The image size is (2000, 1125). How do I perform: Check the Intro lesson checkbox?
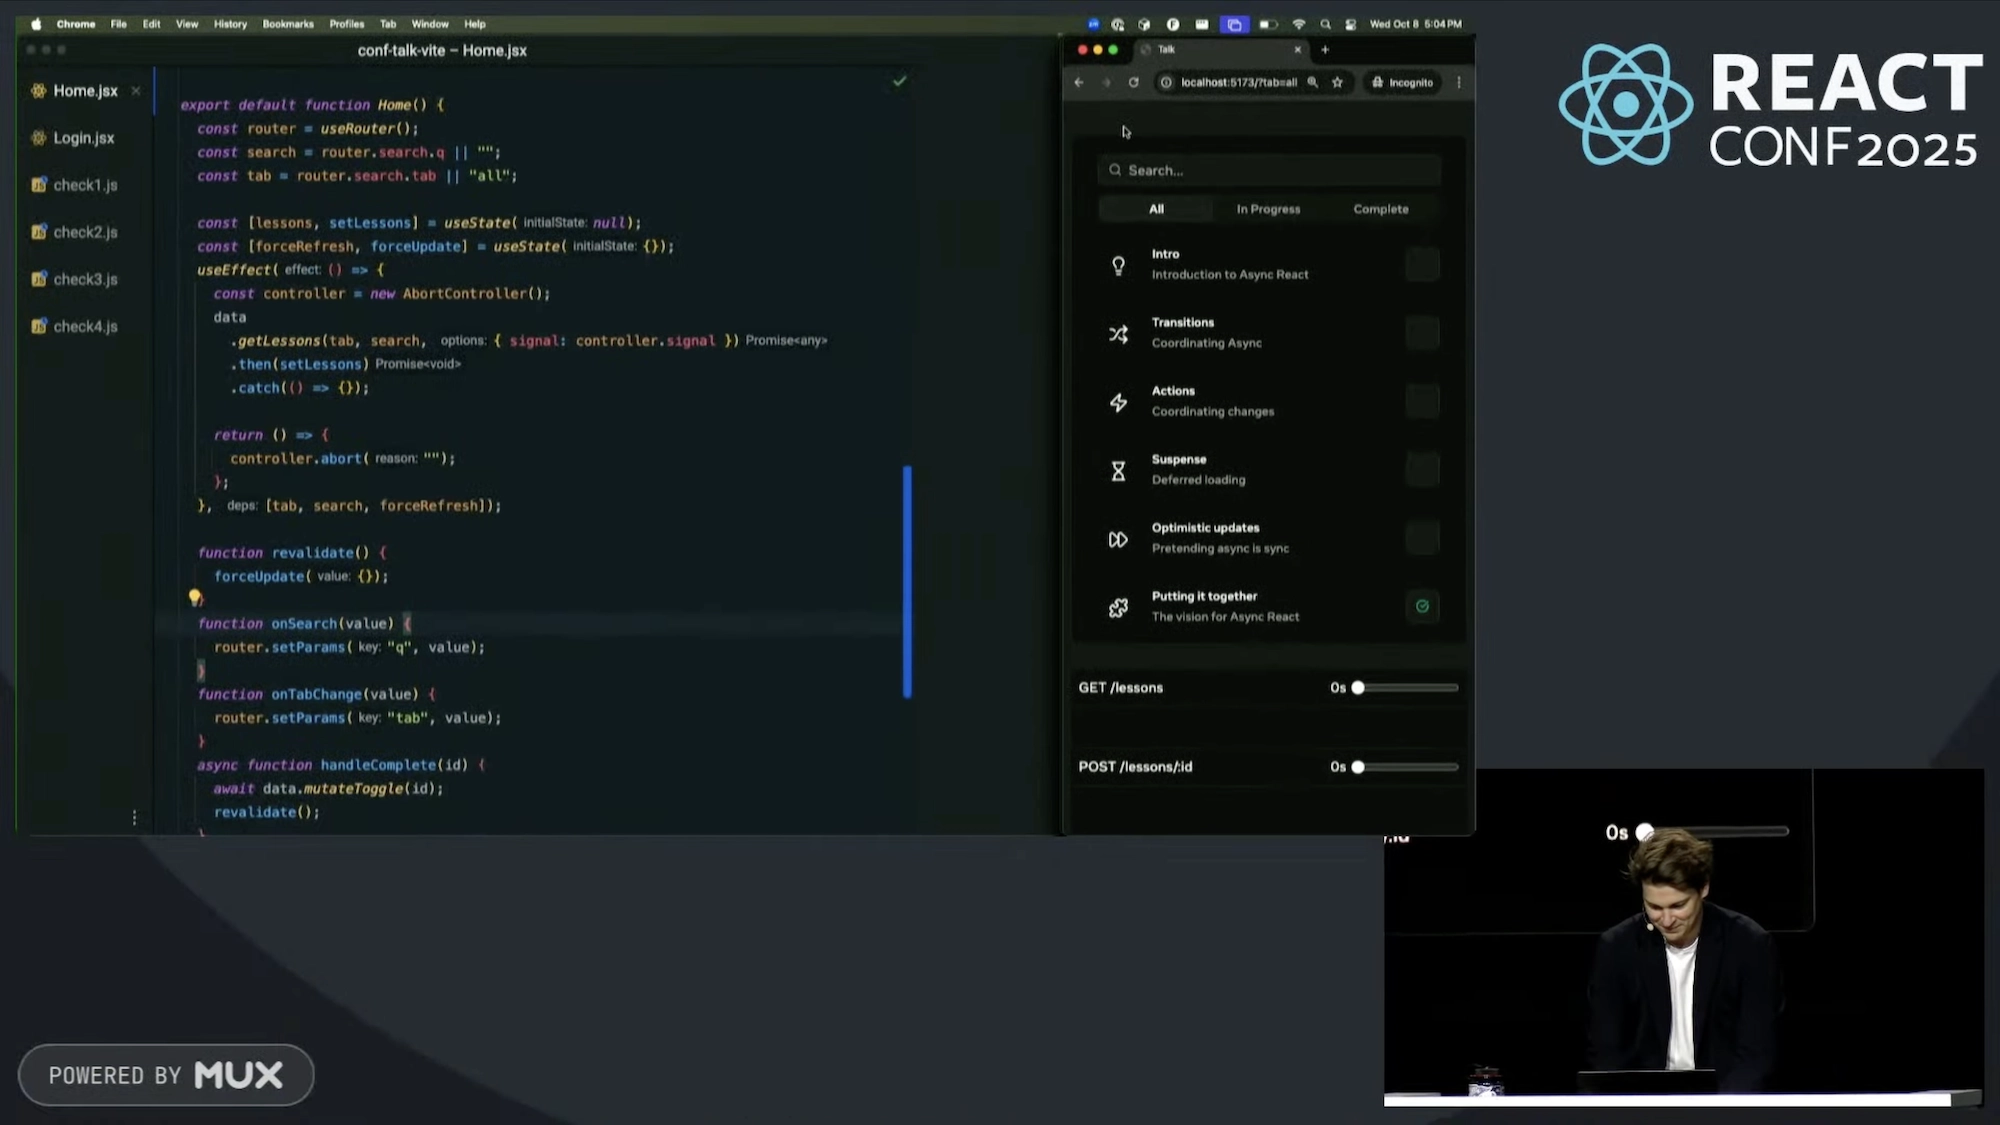coord(1421,265)
